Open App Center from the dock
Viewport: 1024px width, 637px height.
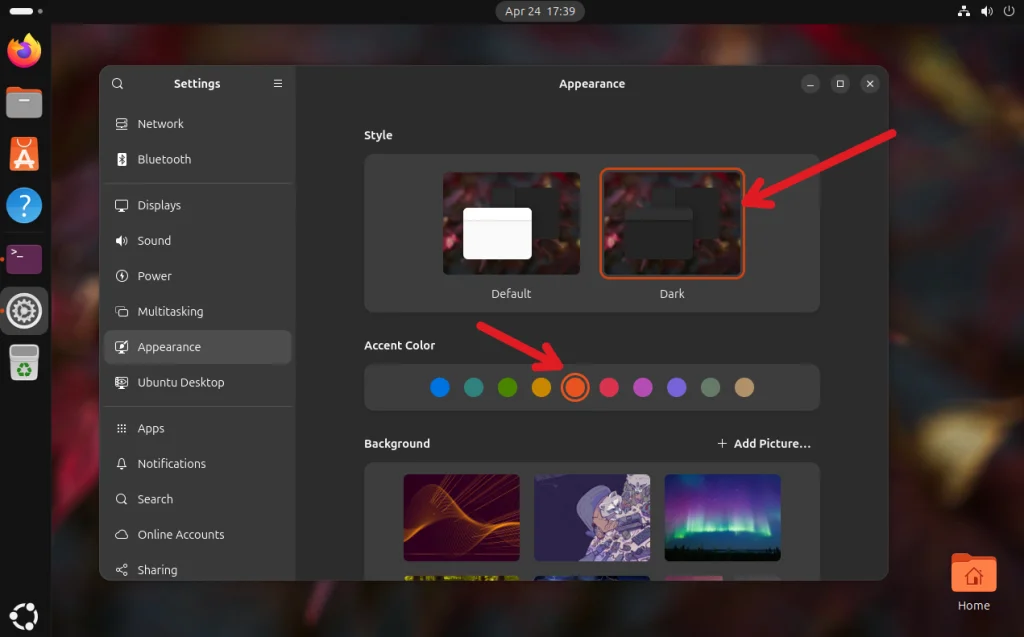pyautogui.click(x=24, y=154)
